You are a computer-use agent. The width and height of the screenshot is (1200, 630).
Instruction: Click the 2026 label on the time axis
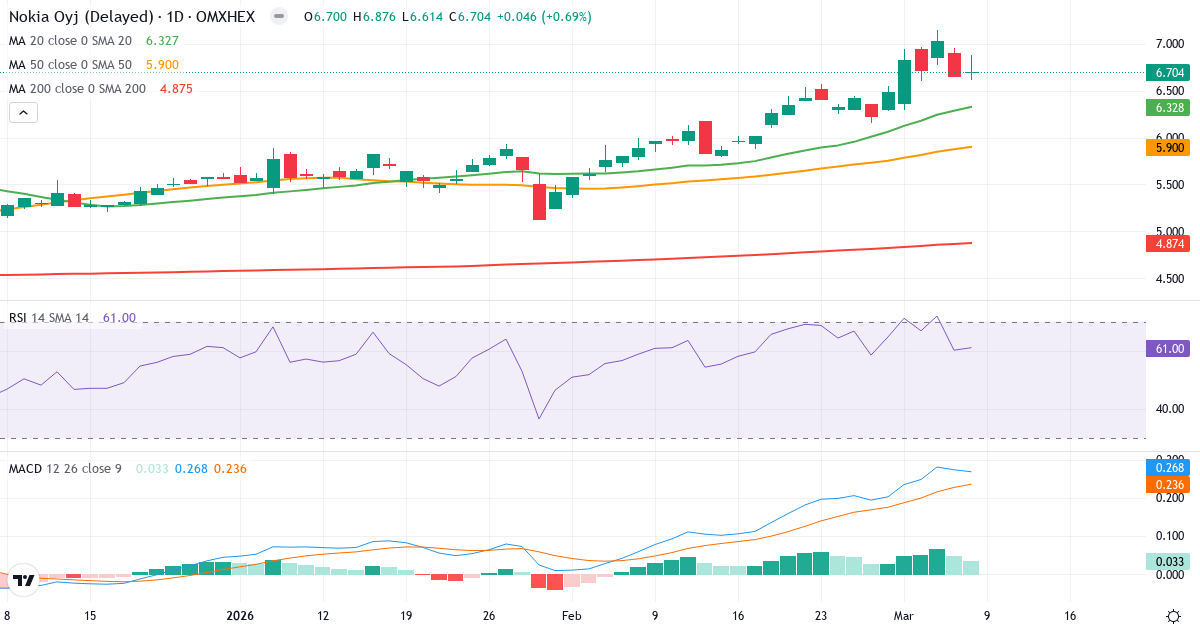239,616
